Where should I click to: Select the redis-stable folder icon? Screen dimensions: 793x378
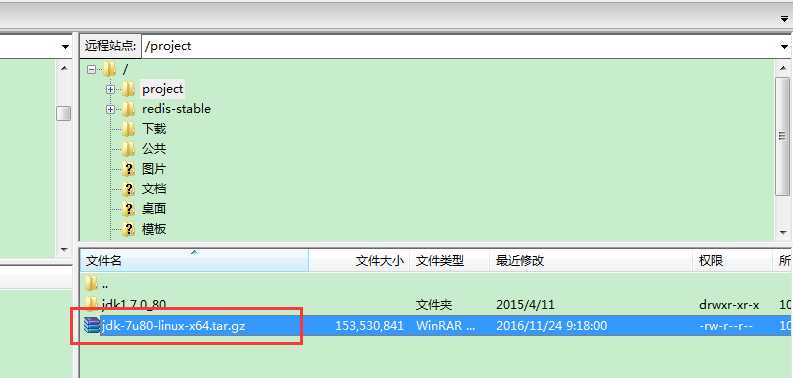(x=128, y=109)
